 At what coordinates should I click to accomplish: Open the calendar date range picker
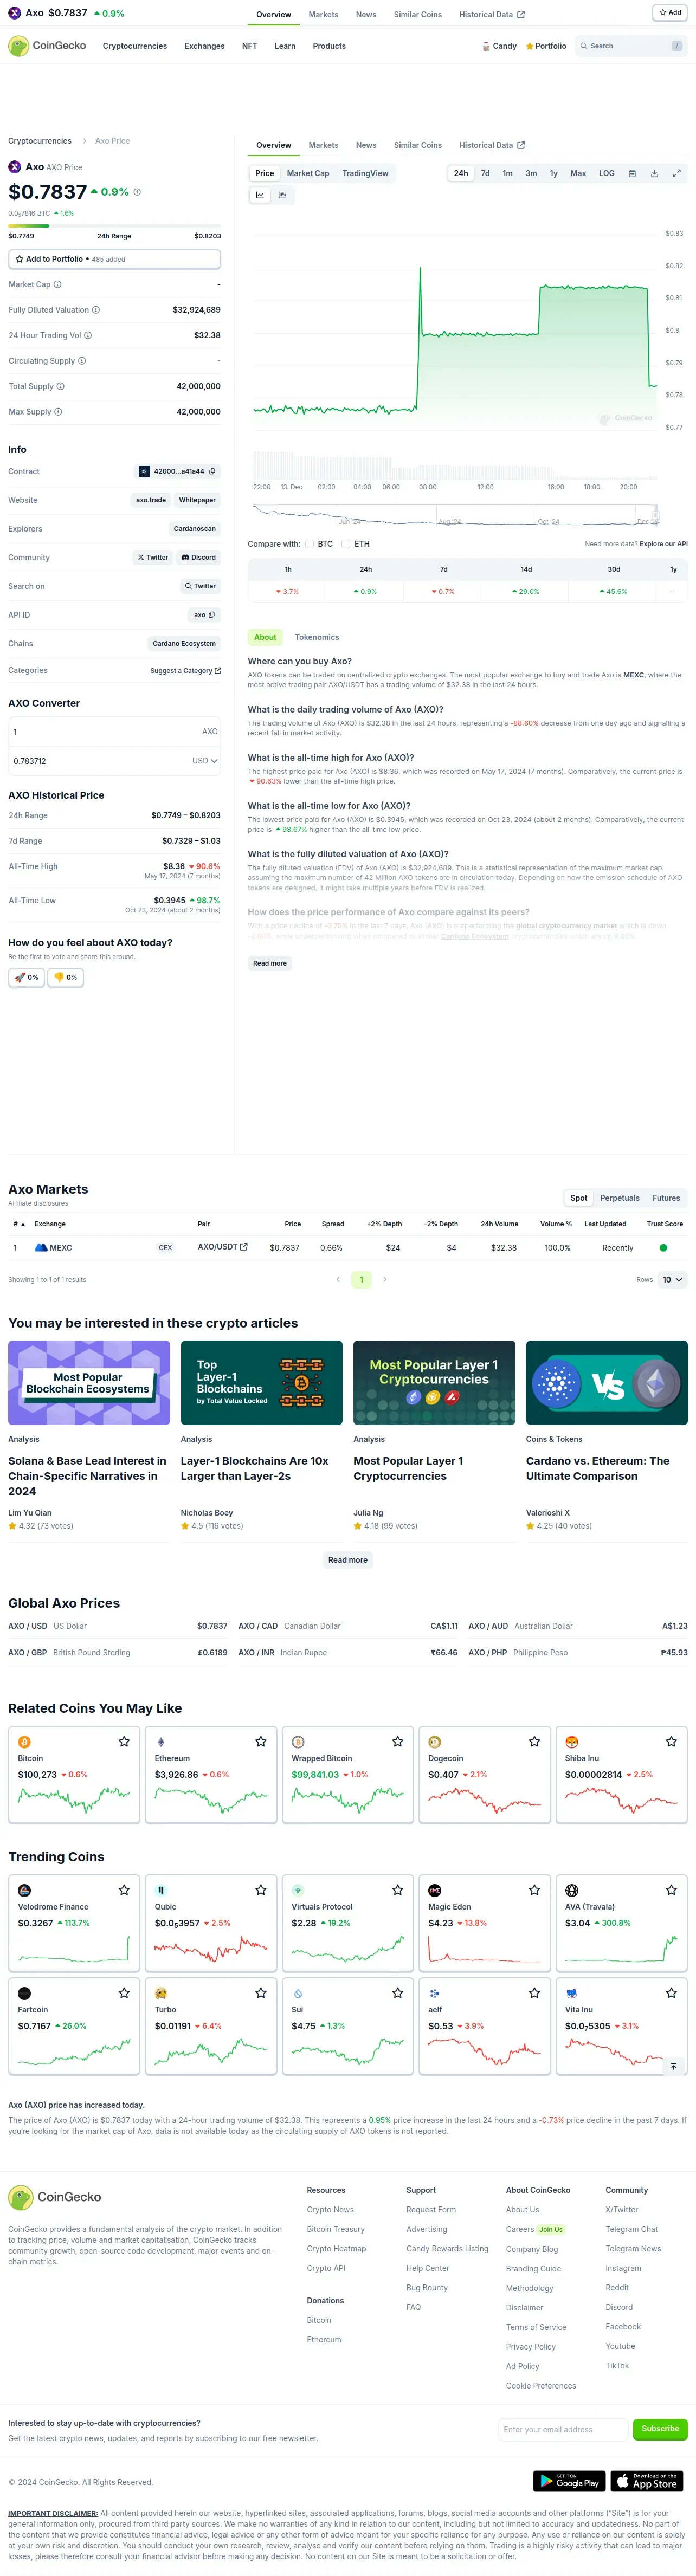(632, 173)
